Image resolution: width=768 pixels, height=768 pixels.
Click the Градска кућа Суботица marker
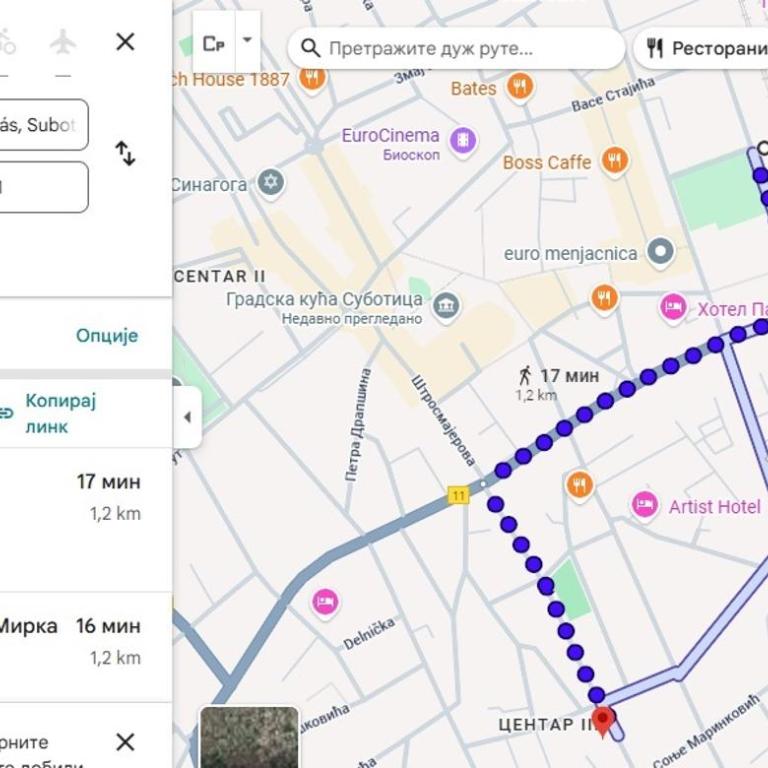[x=447, y=303]
